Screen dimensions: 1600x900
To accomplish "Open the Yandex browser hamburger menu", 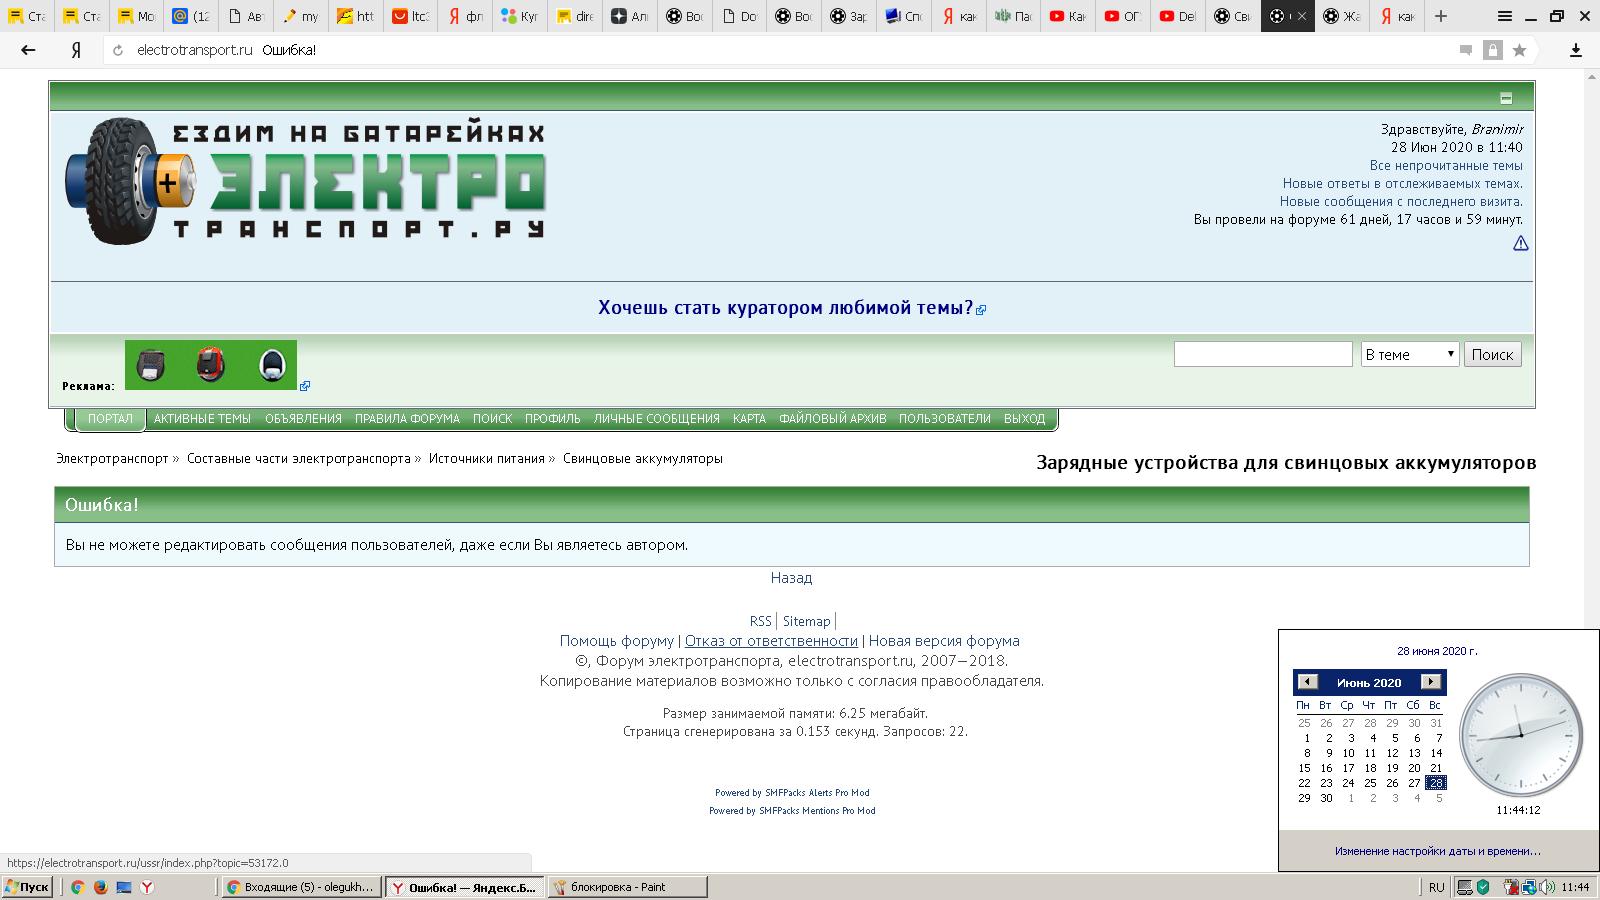I will (x=1505, y=16).
